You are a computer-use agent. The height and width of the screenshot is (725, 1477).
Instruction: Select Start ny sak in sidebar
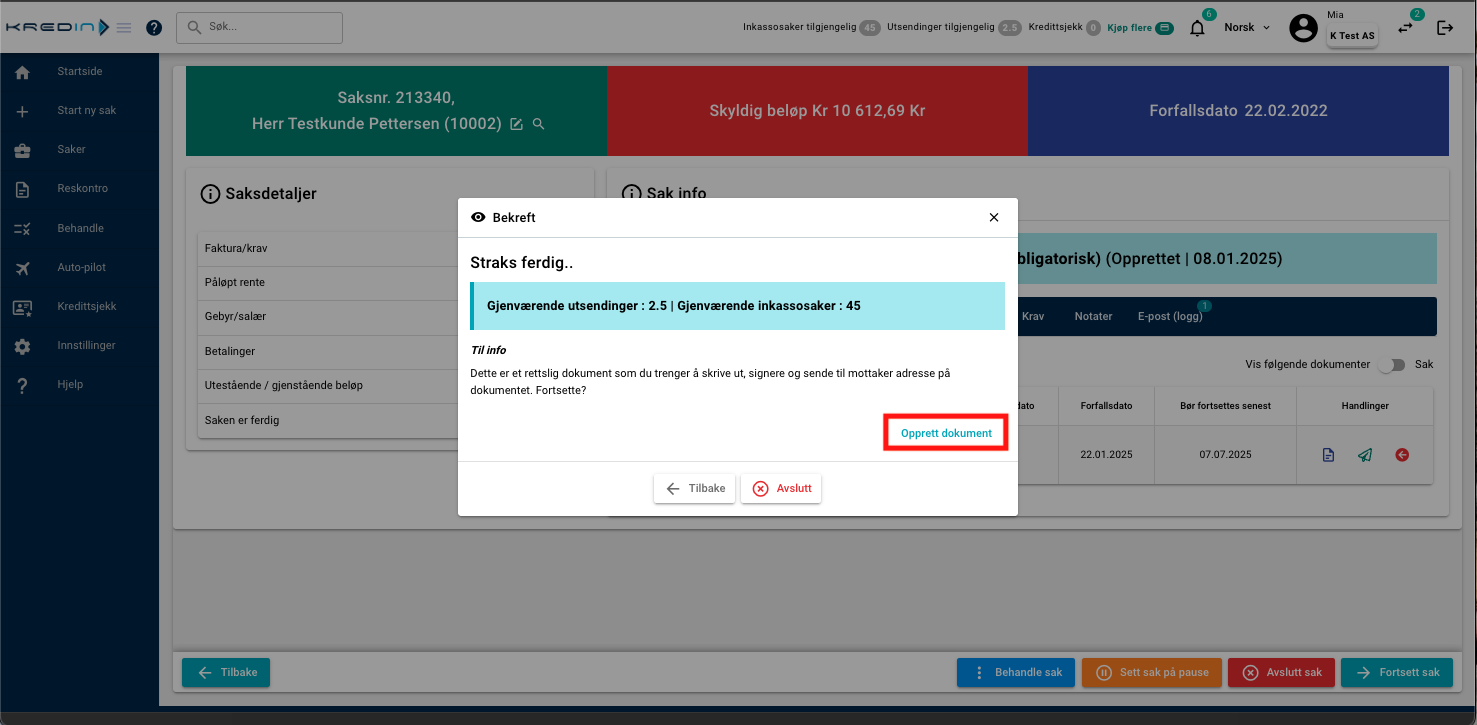pos(87,110)
